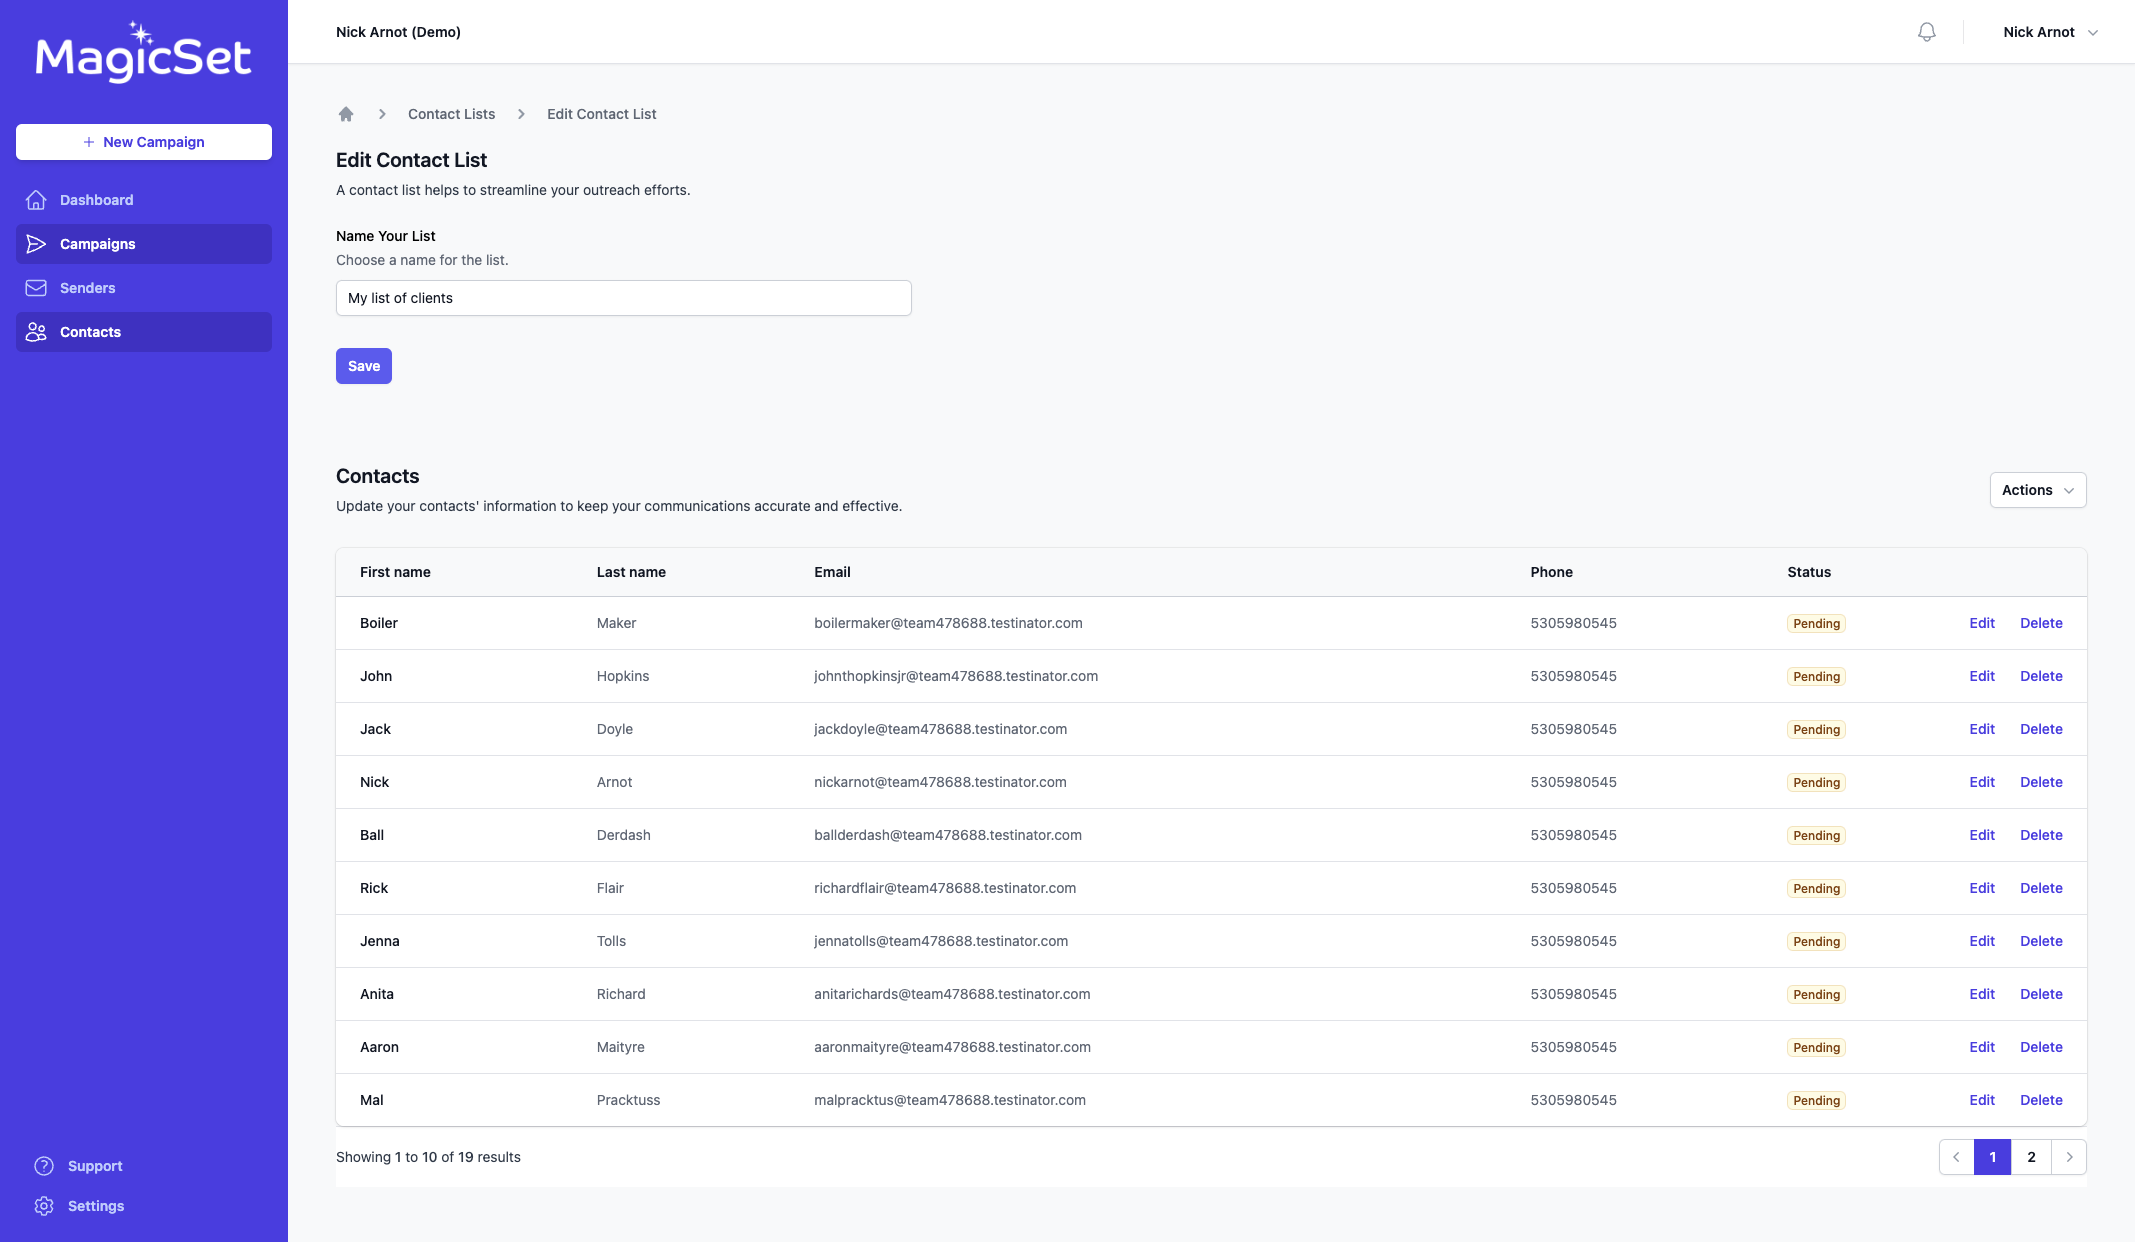The image size is (2135, 1242).
Task: Click the Pending badge for Jenna Tolls
Action: [x=1816, y=941]
